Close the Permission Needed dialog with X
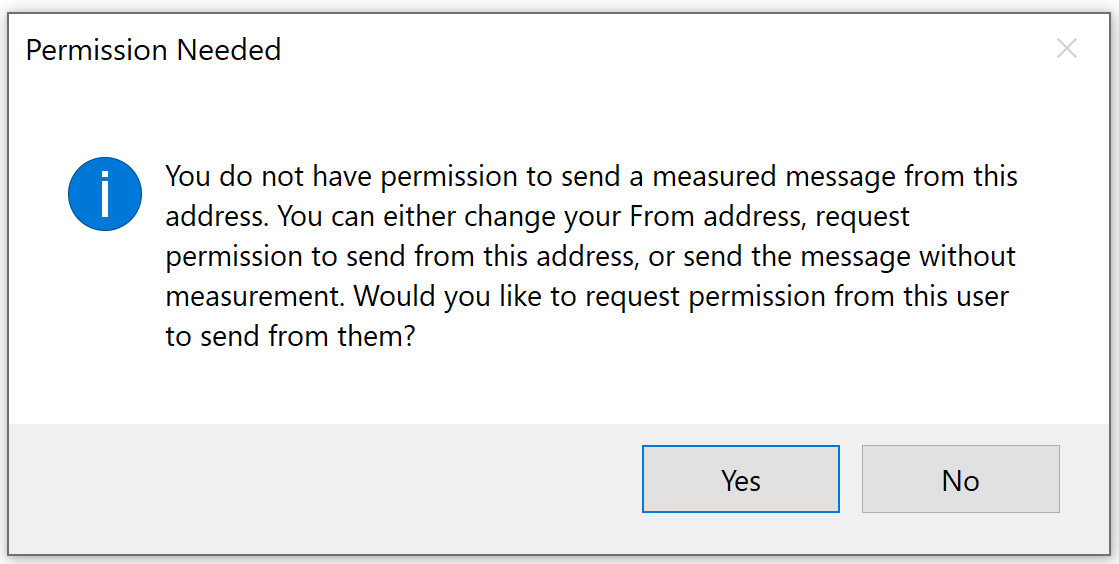This screenshot has width=1119, height=564. point(1067,48)
